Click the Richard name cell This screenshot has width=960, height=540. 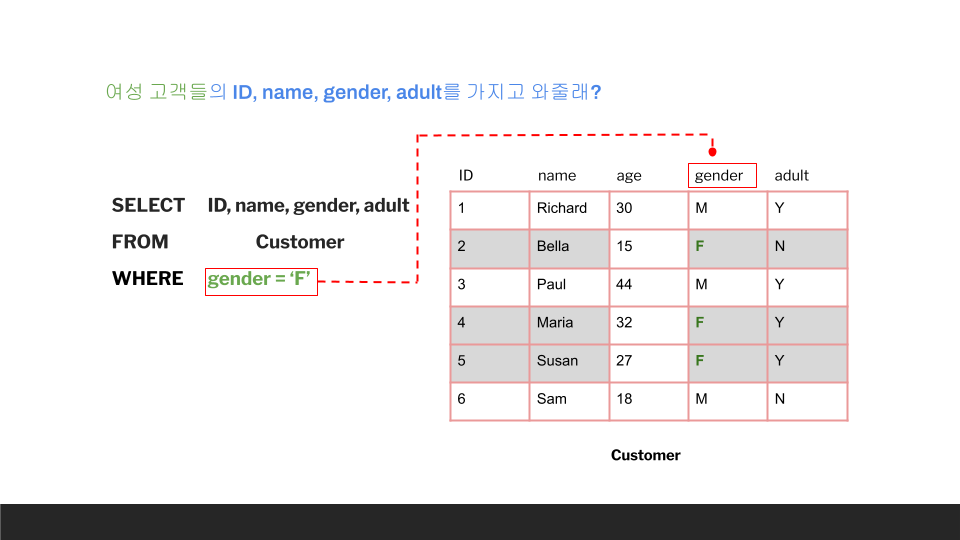569,210
